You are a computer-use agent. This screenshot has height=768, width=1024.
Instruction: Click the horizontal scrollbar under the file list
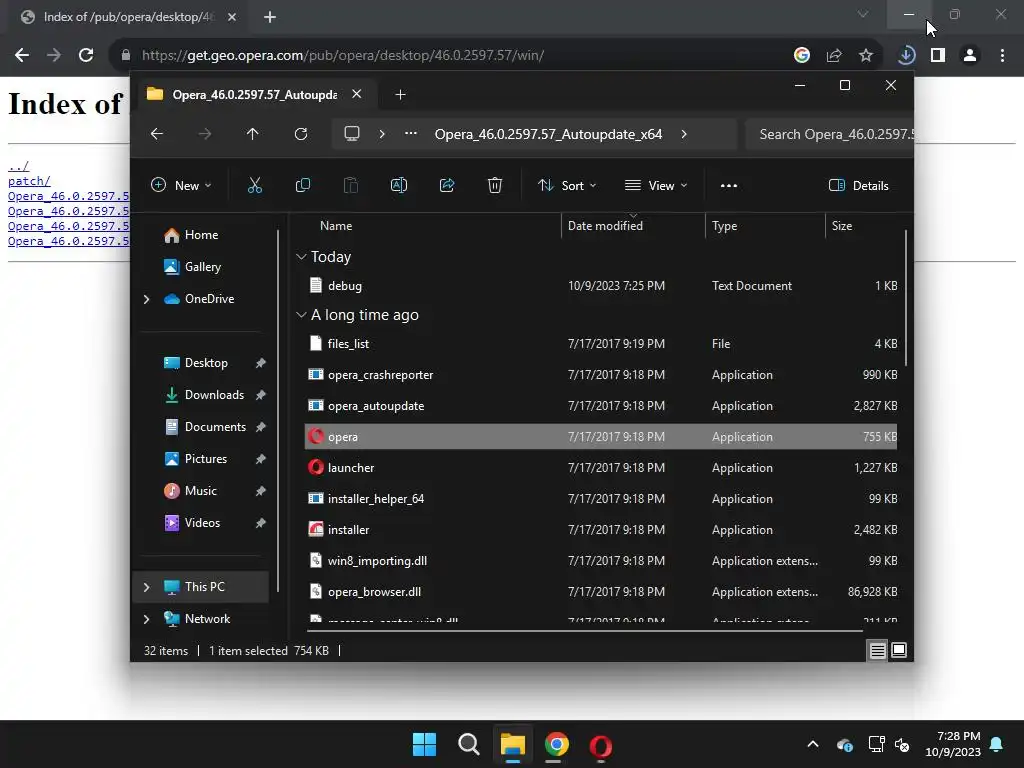[x=584, y=631]
